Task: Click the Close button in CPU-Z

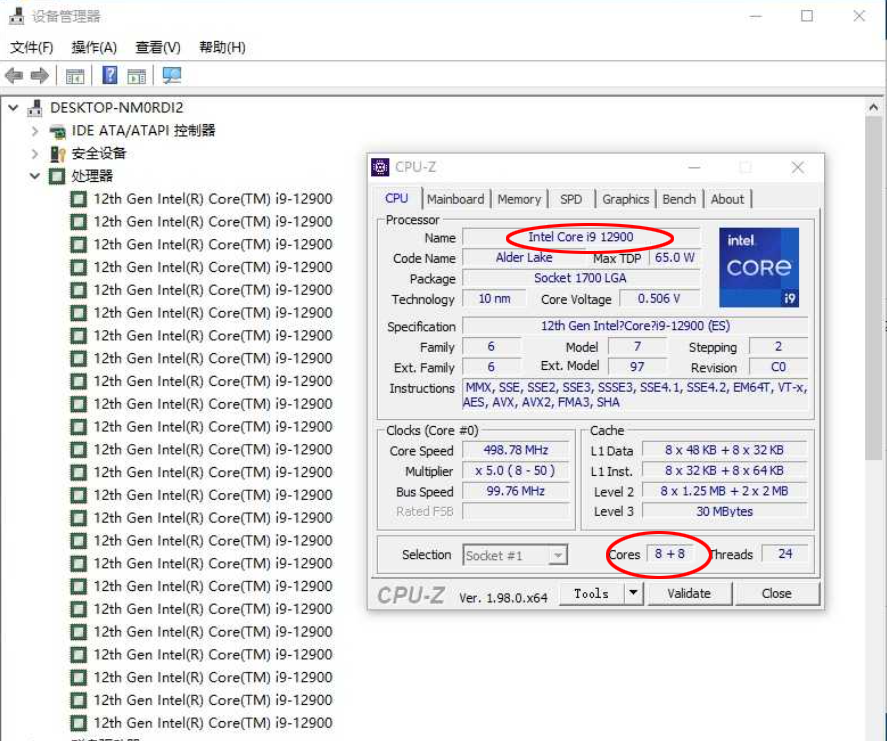Action: (x=777, y=593)
